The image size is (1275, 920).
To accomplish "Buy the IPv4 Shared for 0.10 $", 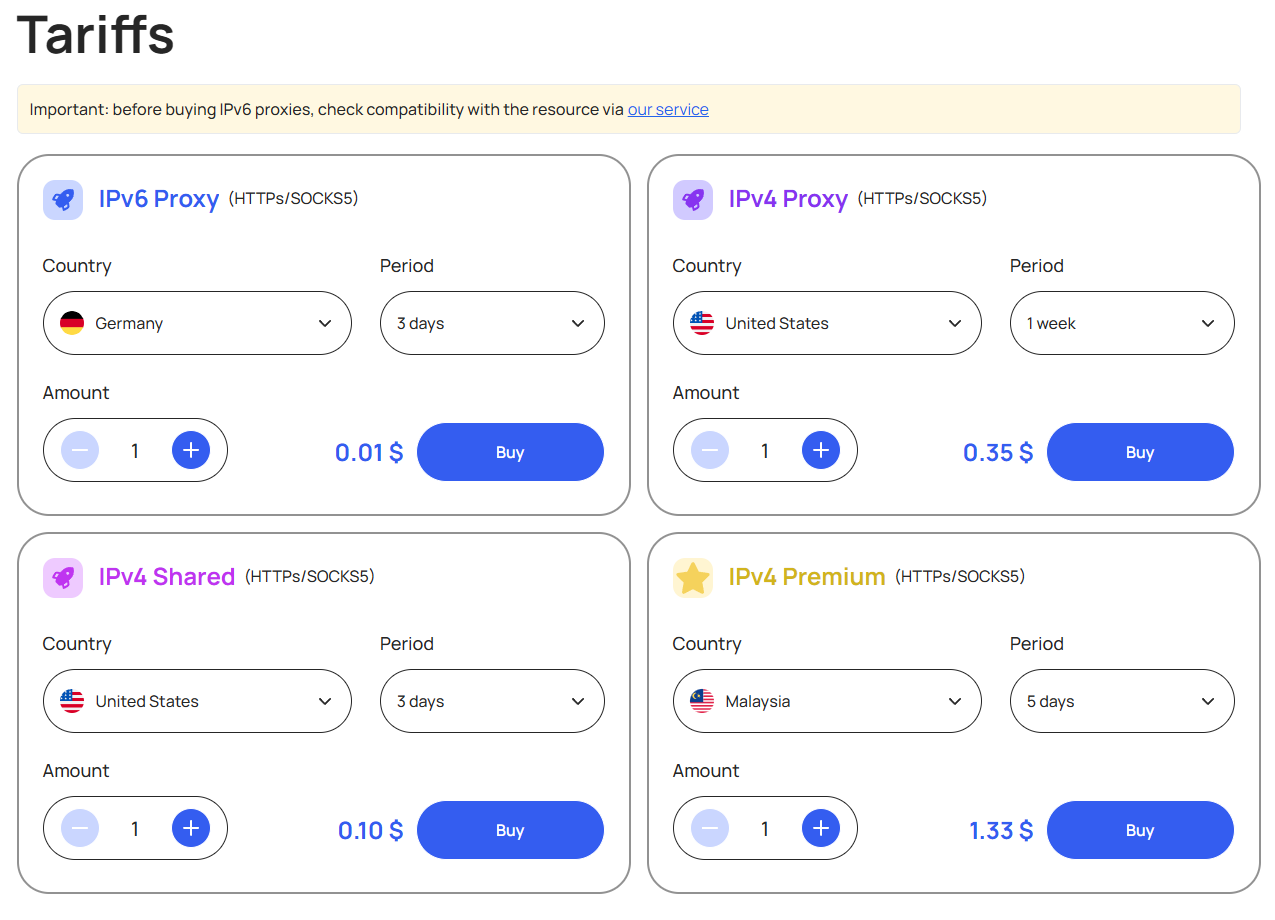I will [510, 830].
